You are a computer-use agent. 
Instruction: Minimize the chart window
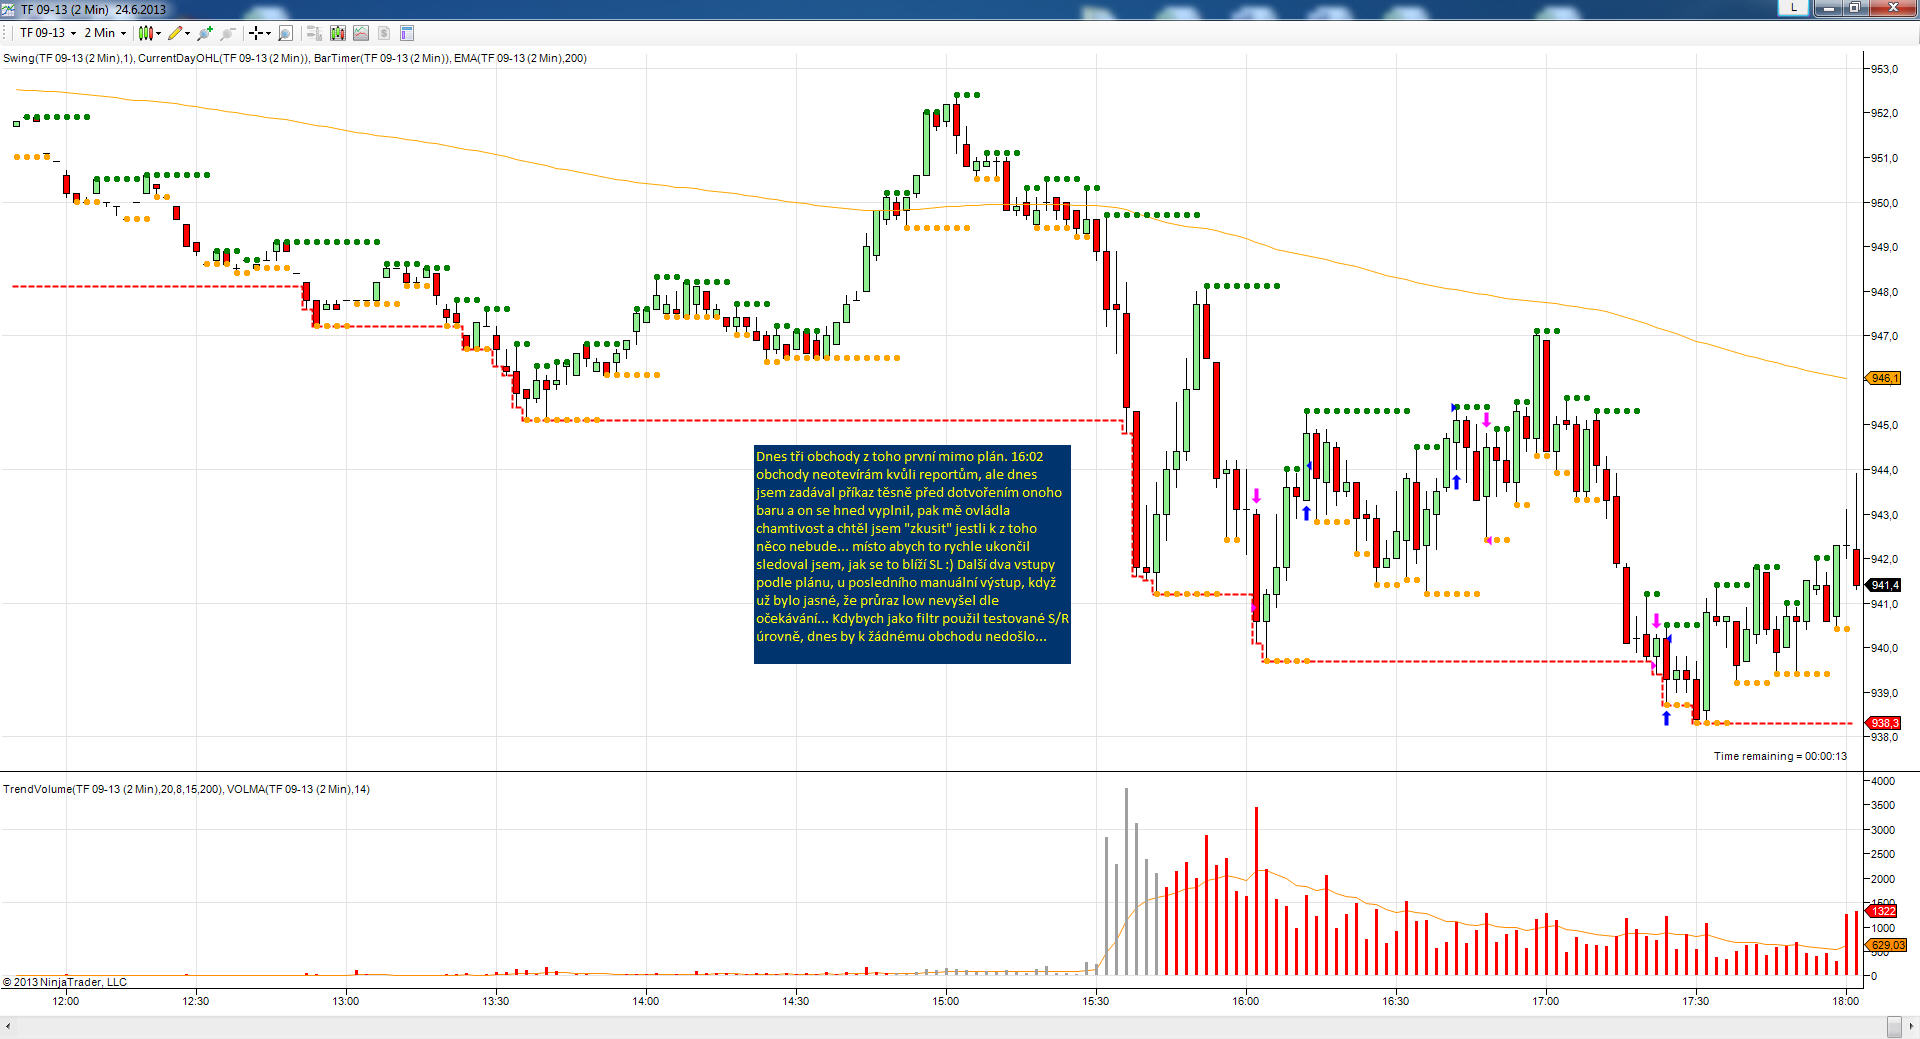1830,8
